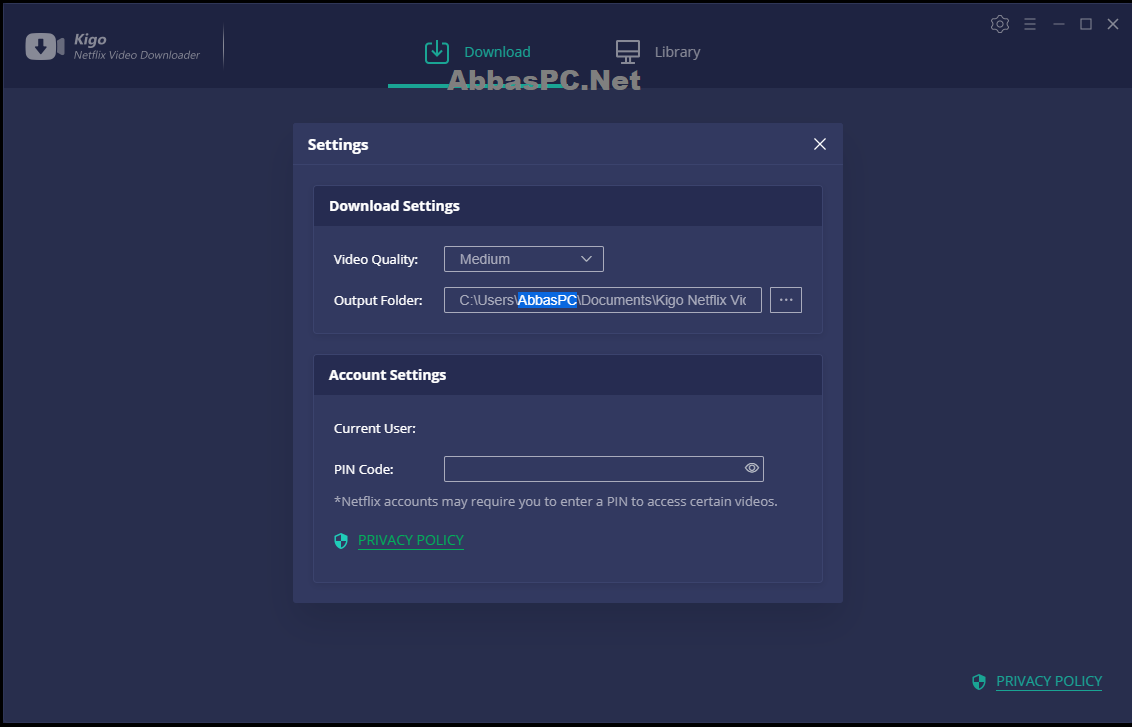1132x727 pixels.
Task: Click the Kigo downloader logo icon
Action: [x=45, y=46]
